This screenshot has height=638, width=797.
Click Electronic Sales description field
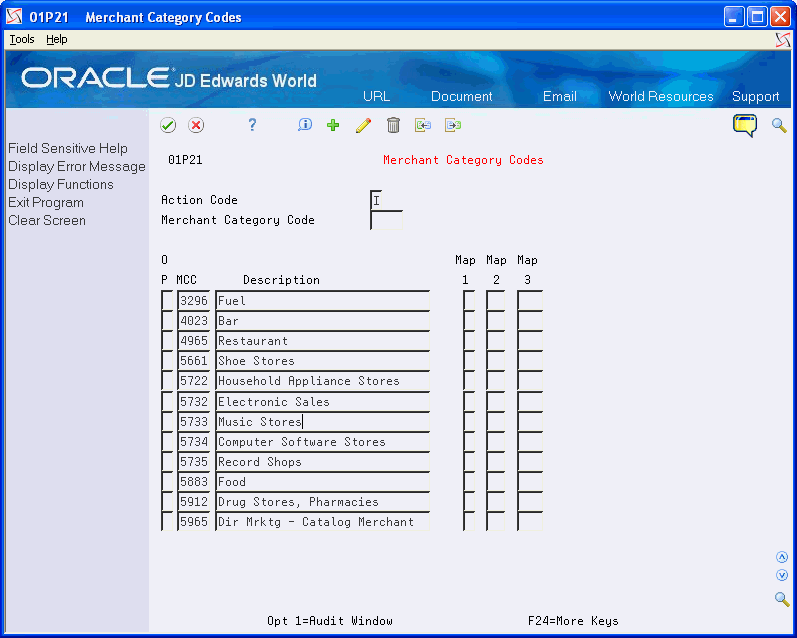pyautogui.click(x=323, y=402)
